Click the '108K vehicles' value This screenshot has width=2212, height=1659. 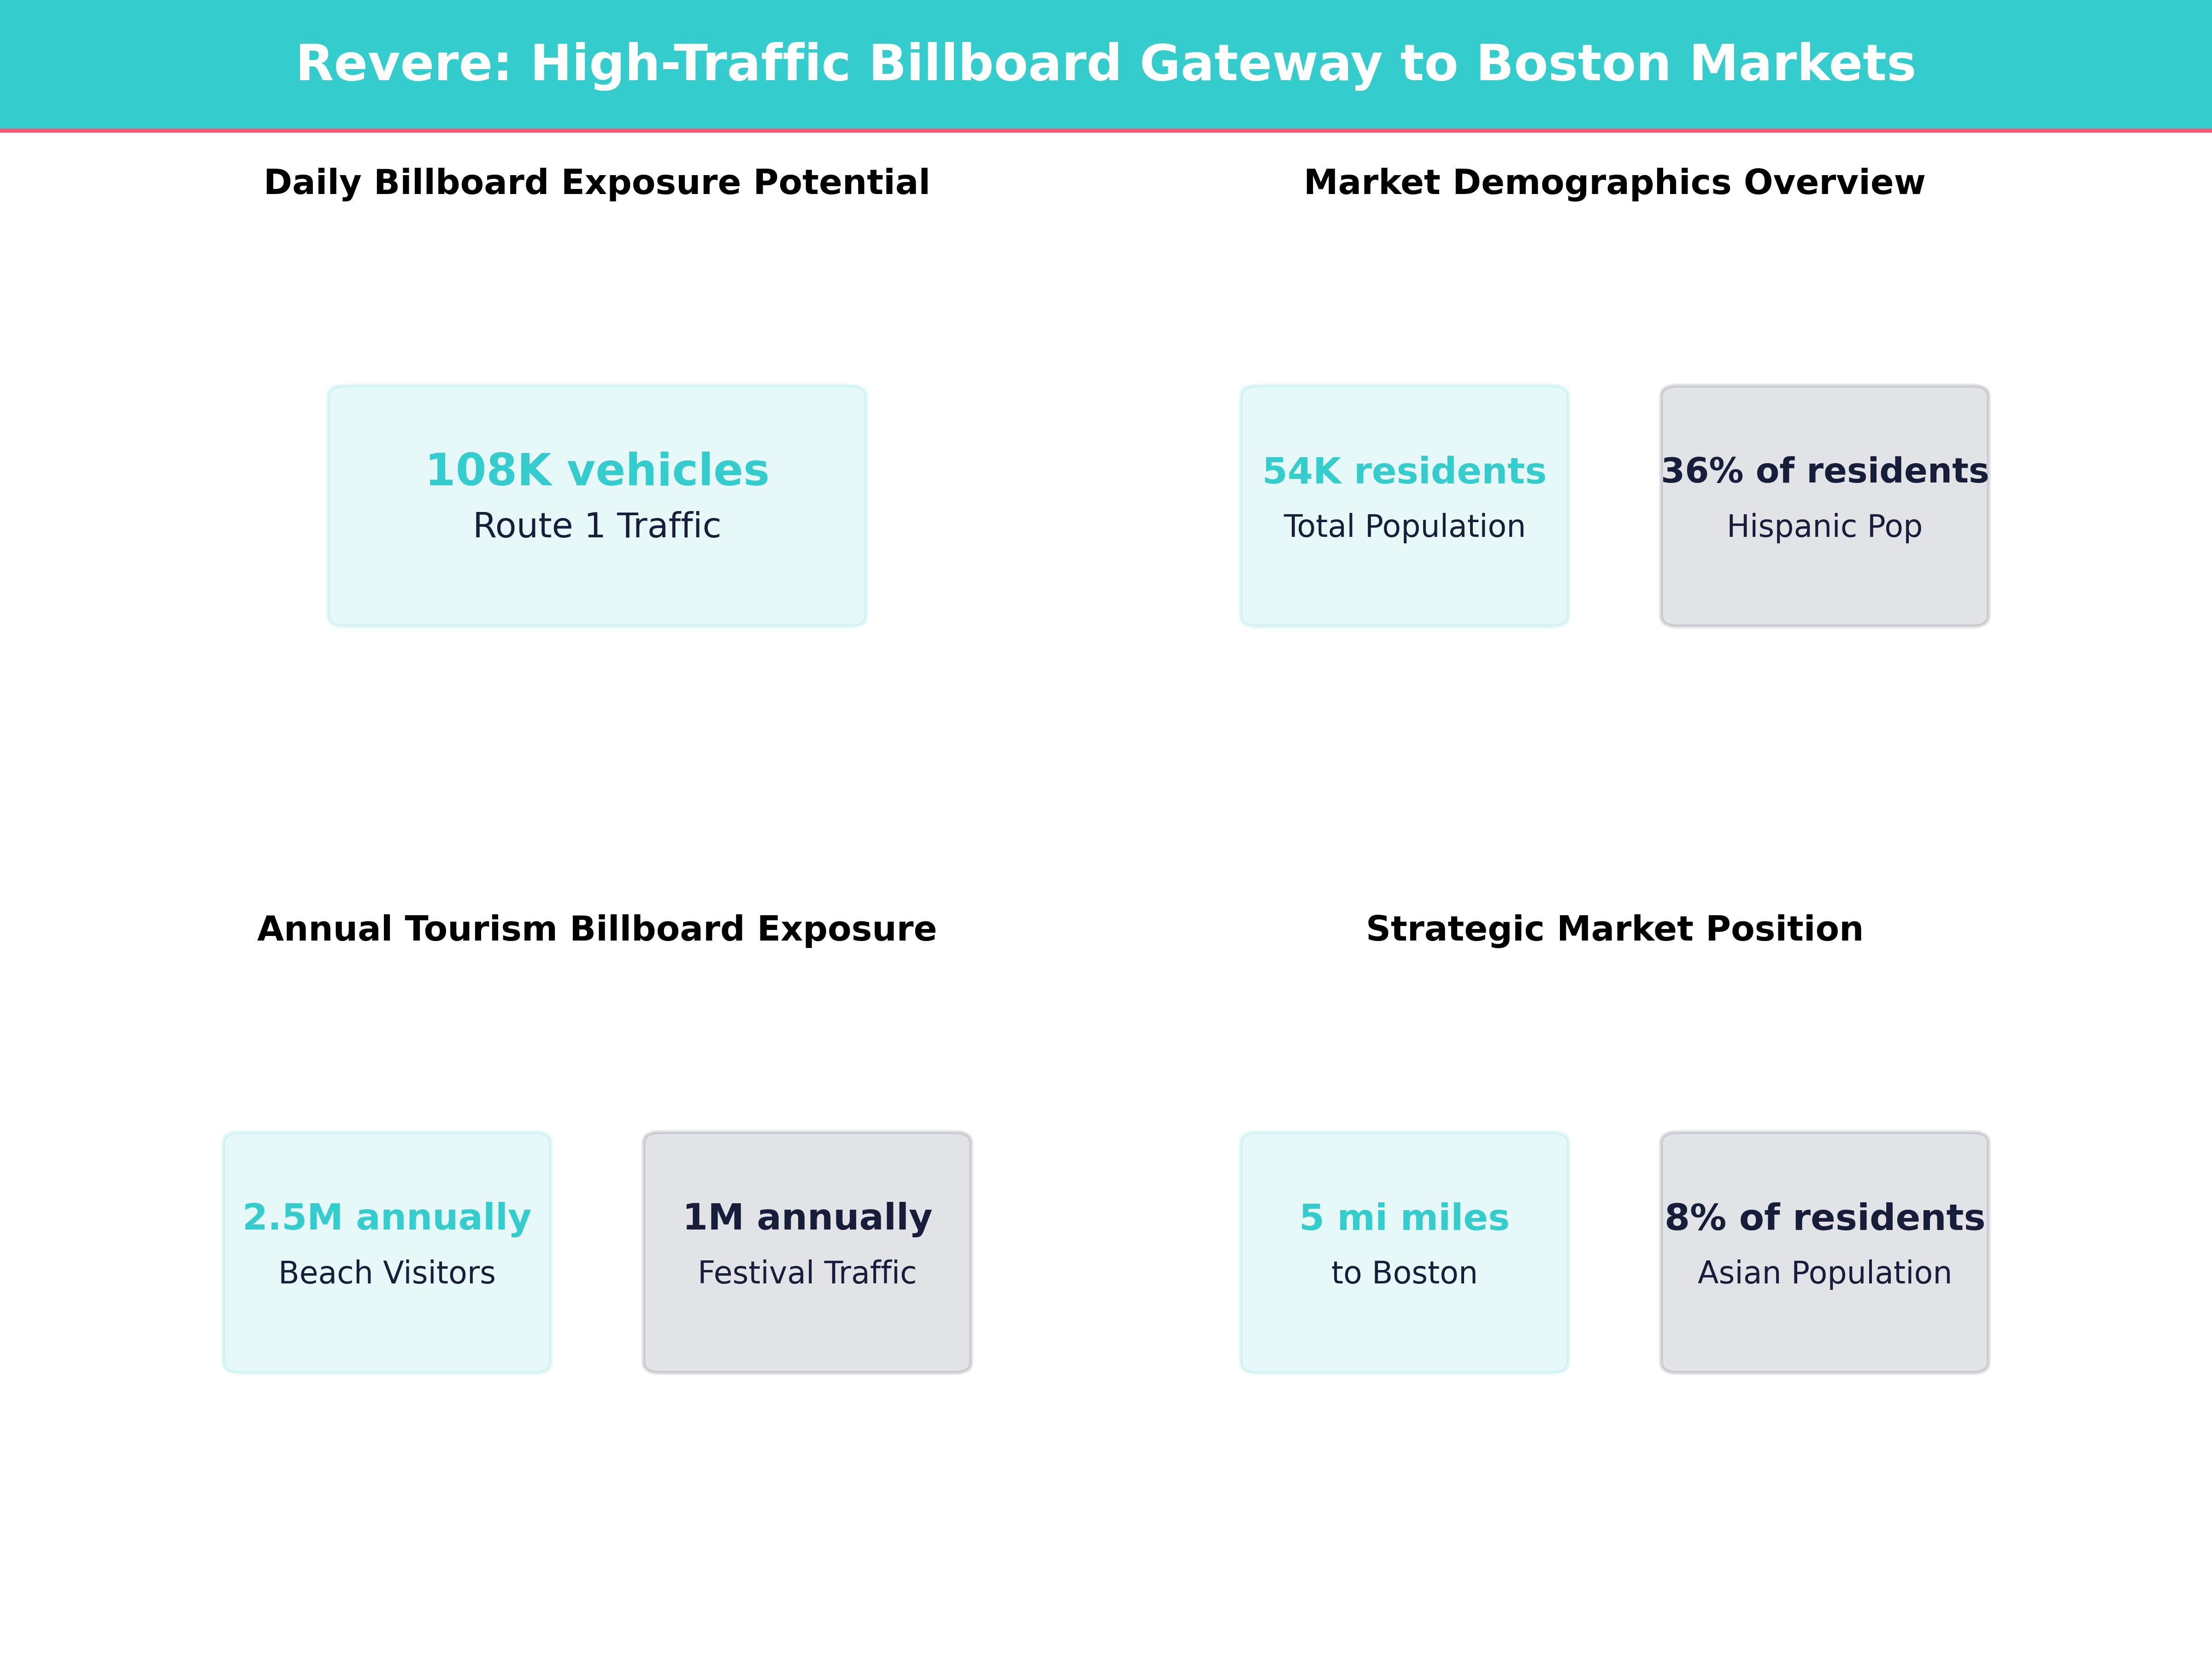(x=597, y=470)
